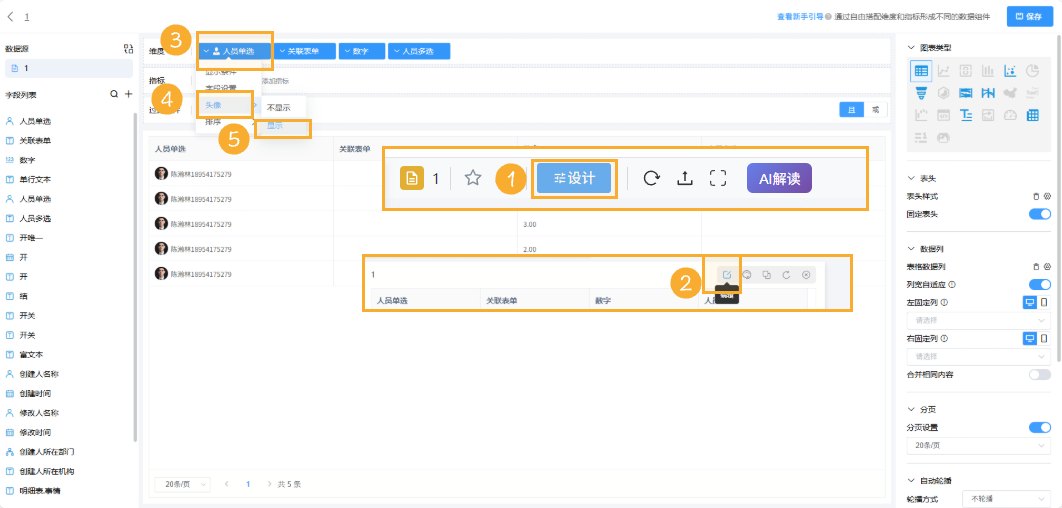Select the pie chart type icon
Screen dimensions: 1062x508
1033,70
